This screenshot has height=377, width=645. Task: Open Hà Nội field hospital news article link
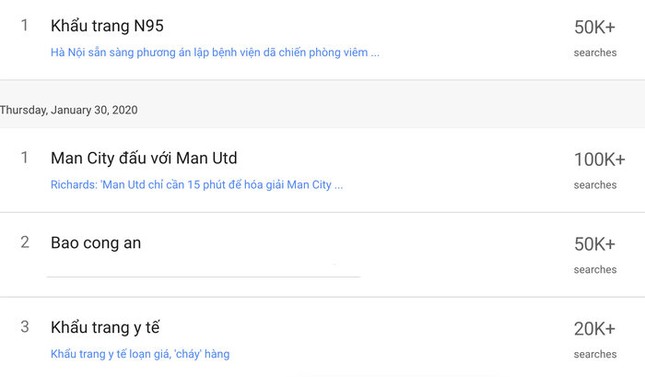pos(215,53)
